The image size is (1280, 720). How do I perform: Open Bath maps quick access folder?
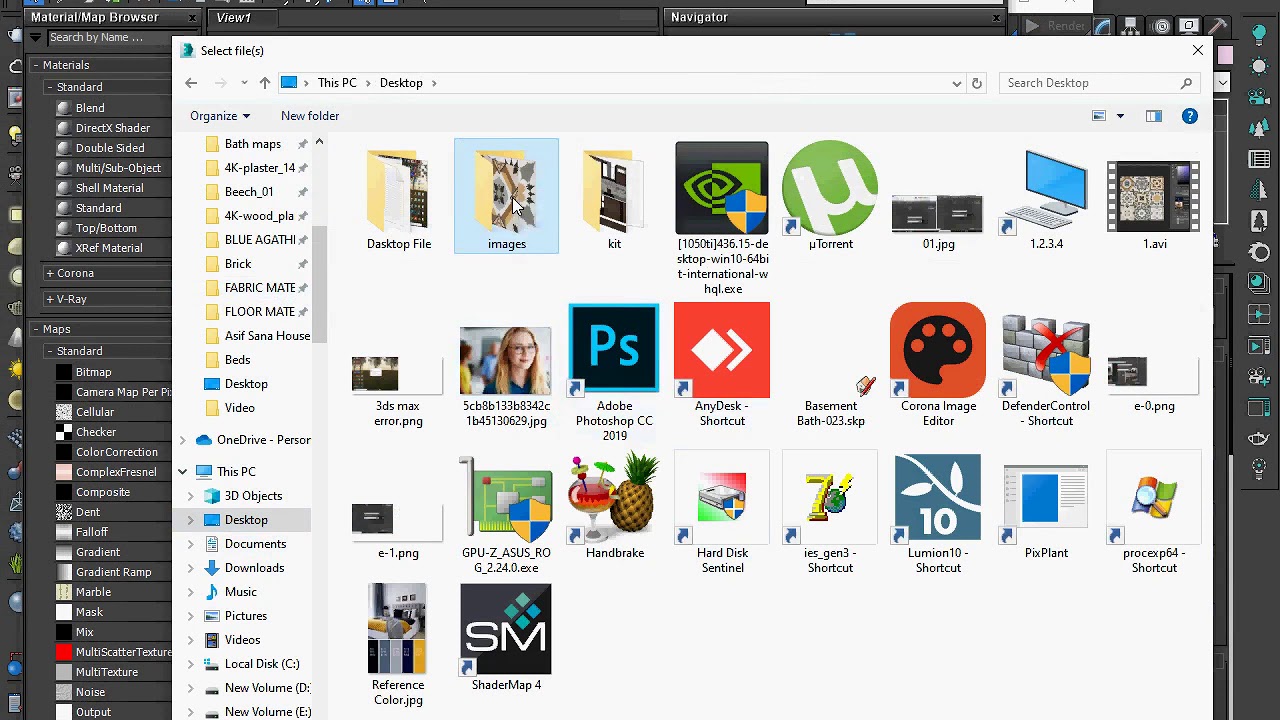point(255,144)
